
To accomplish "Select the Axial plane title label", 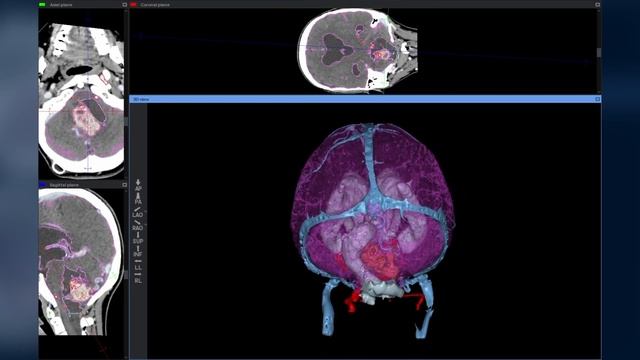I will 61,5.
